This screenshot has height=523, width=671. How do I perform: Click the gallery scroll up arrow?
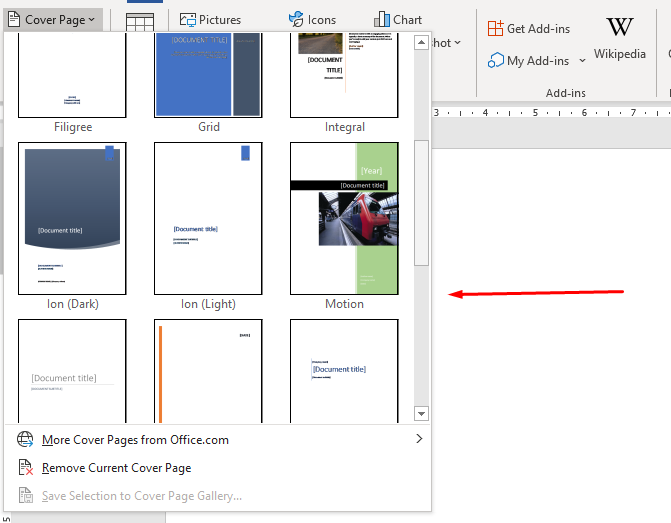[422, 42]
